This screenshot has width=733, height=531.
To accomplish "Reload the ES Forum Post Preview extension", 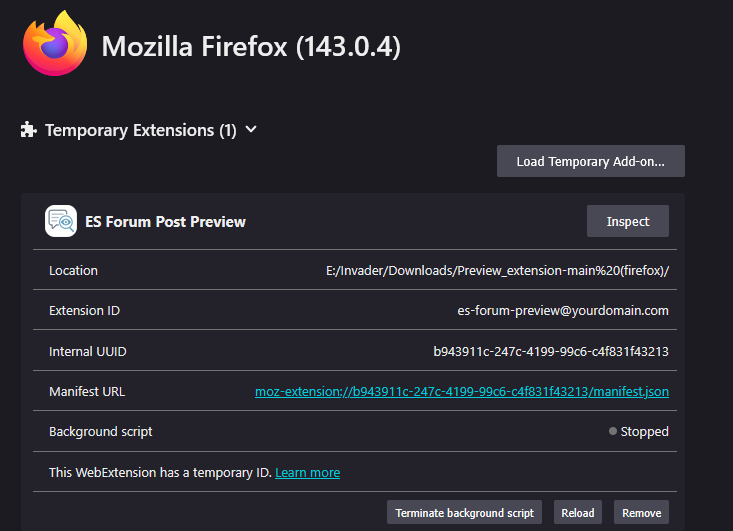I will 577,513.
